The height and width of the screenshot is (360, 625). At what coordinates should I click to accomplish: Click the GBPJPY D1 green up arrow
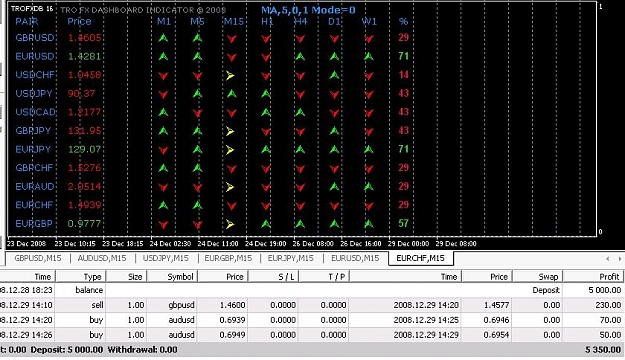(x=334, y=131)
